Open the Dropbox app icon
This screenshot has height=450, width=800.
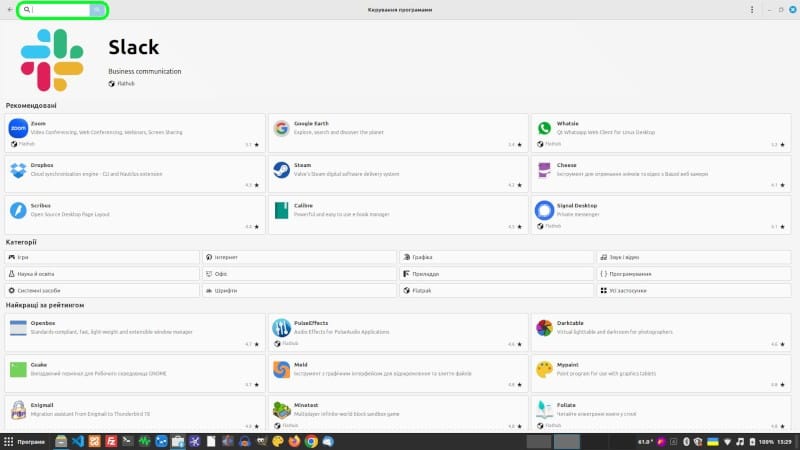point(18,170)
